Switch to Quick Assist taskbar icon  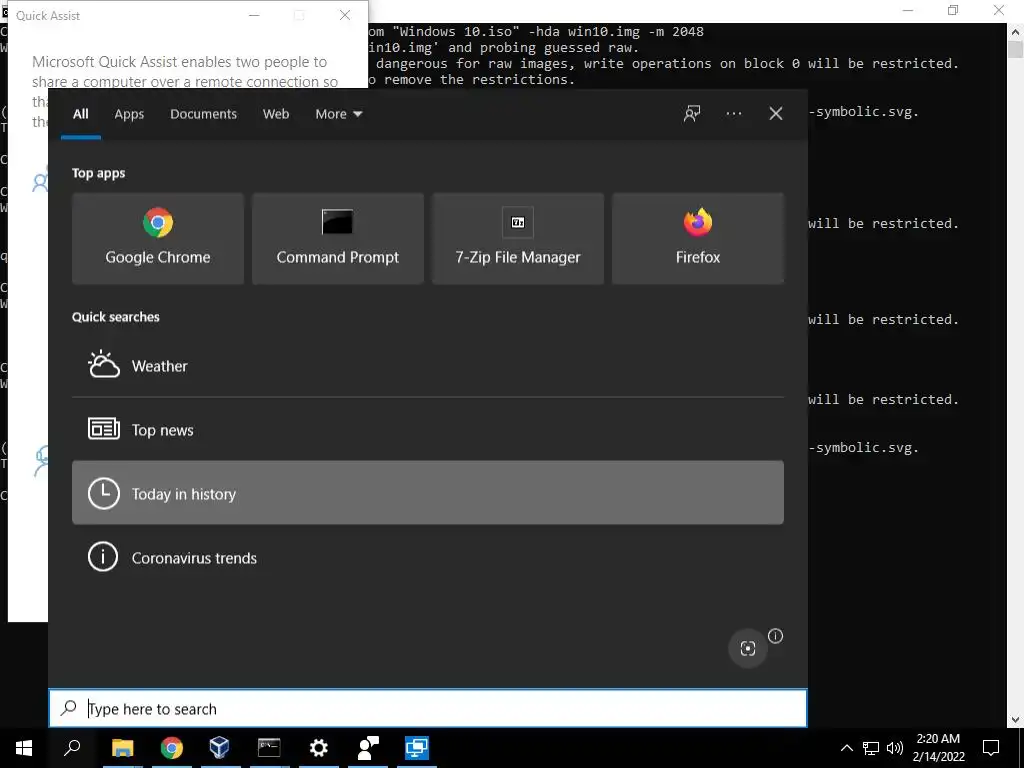[368, 748]
